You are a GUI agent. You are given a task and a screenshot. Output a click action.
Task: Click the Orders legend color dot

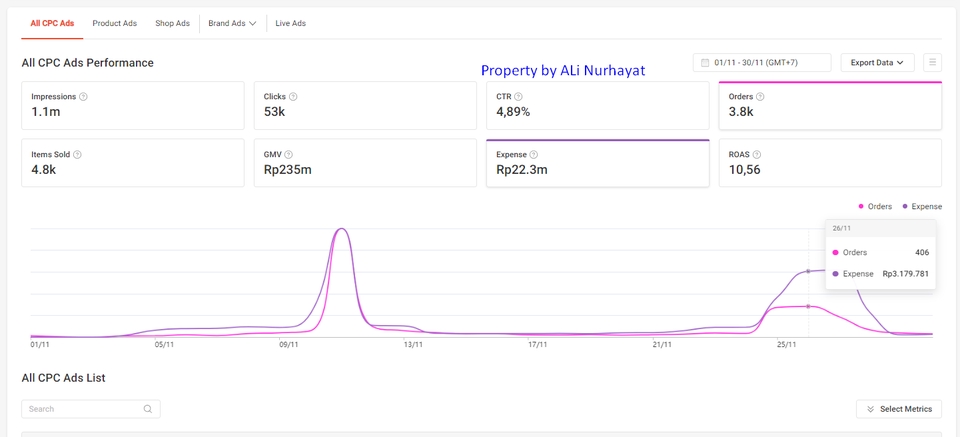(861, 207)
